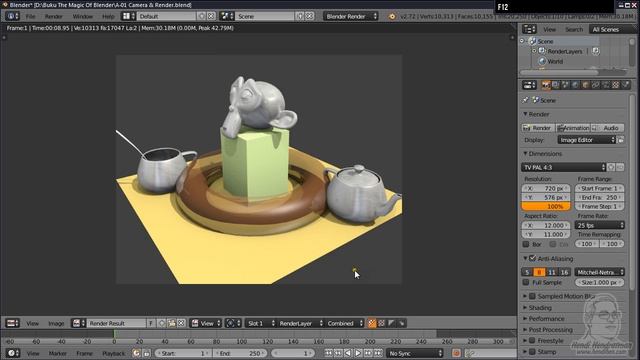Open the RenderLayer dropdown in image header

pos(300,323)
